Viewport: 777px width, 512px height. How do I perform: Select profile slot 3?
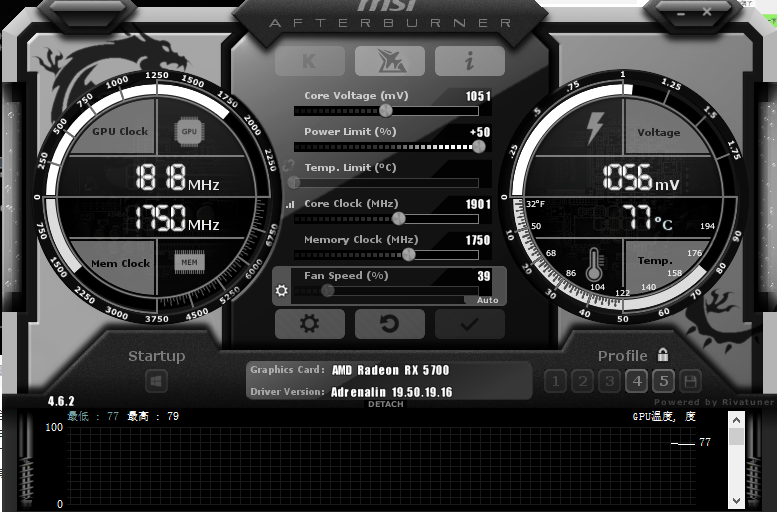tap(610, 381)
